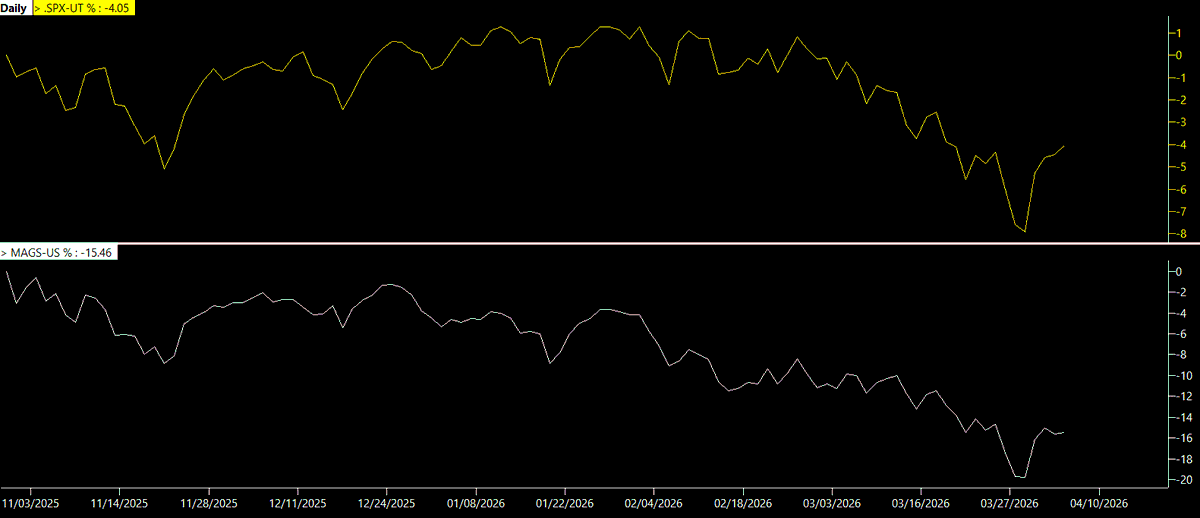
Task: Click the -10 value on the MAGS axis
Action: pos(1182,376)
